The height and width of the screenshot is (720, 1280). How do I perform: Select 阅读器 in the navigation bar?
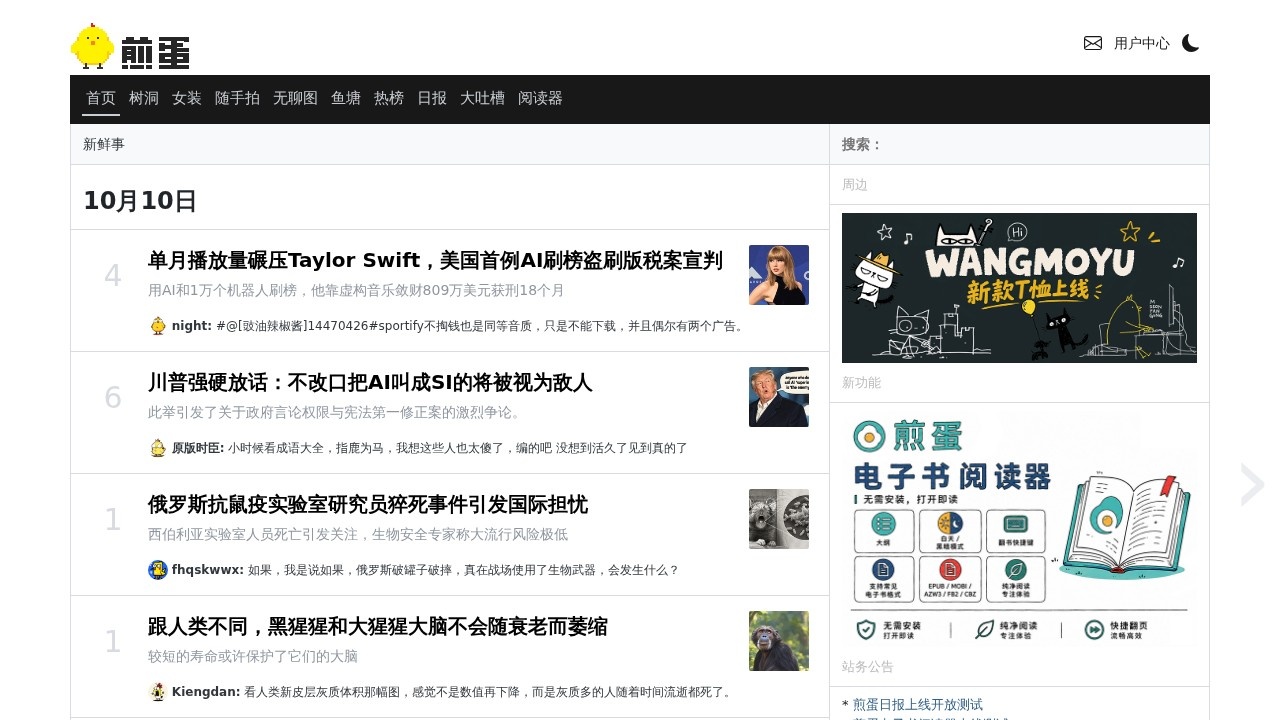click(540, 98)
